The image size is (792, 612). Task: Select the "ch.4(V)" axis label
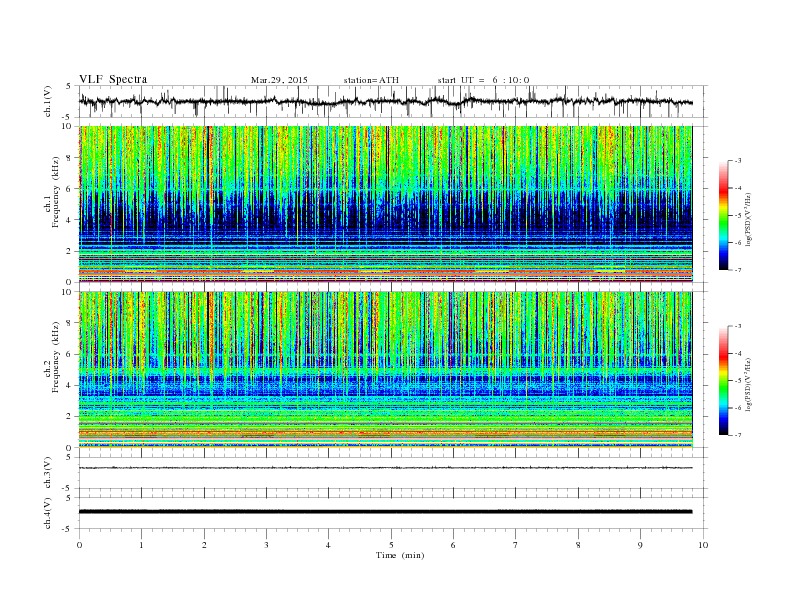click(x=48, y=514)
